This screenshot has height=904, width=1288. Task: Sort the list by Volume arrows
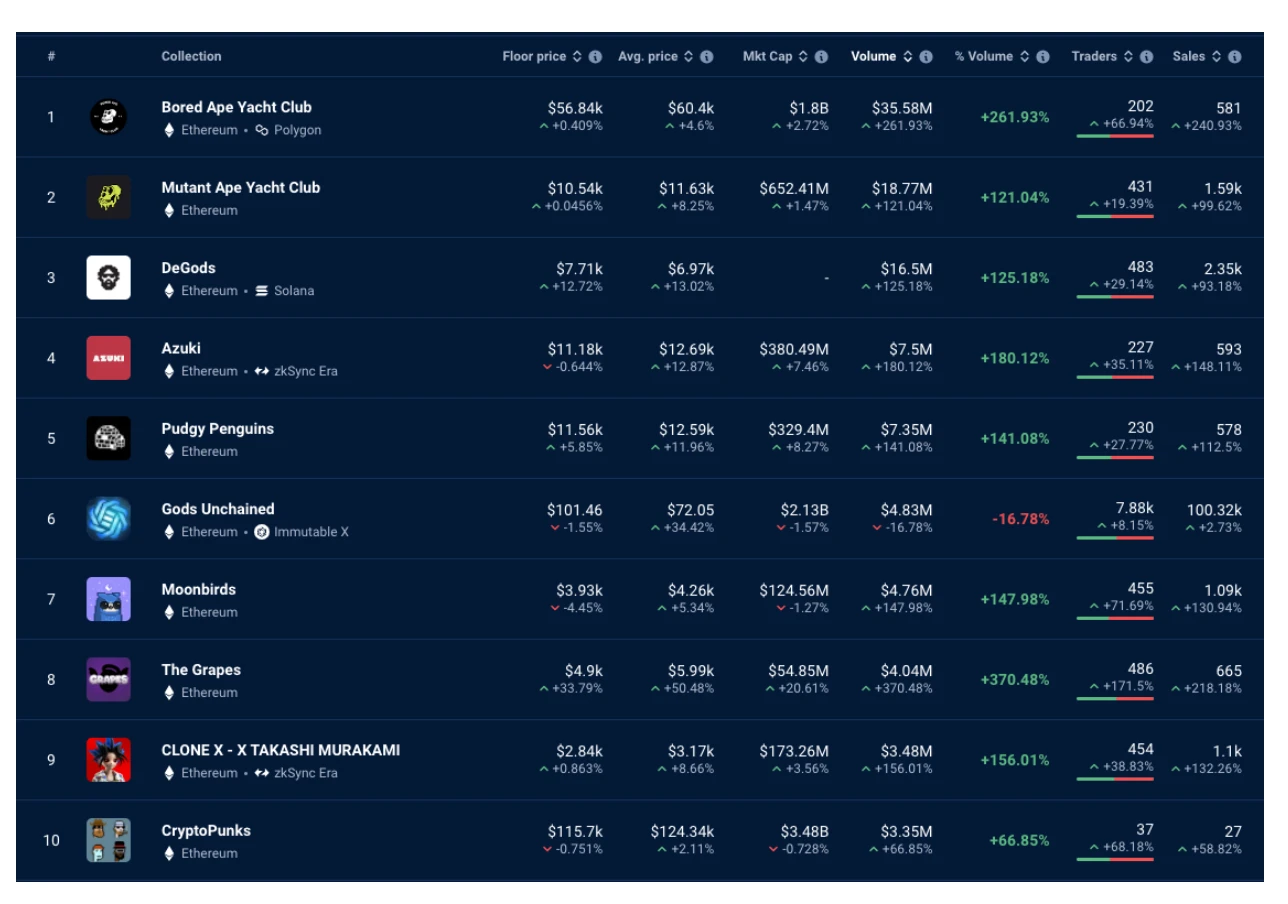908,57
